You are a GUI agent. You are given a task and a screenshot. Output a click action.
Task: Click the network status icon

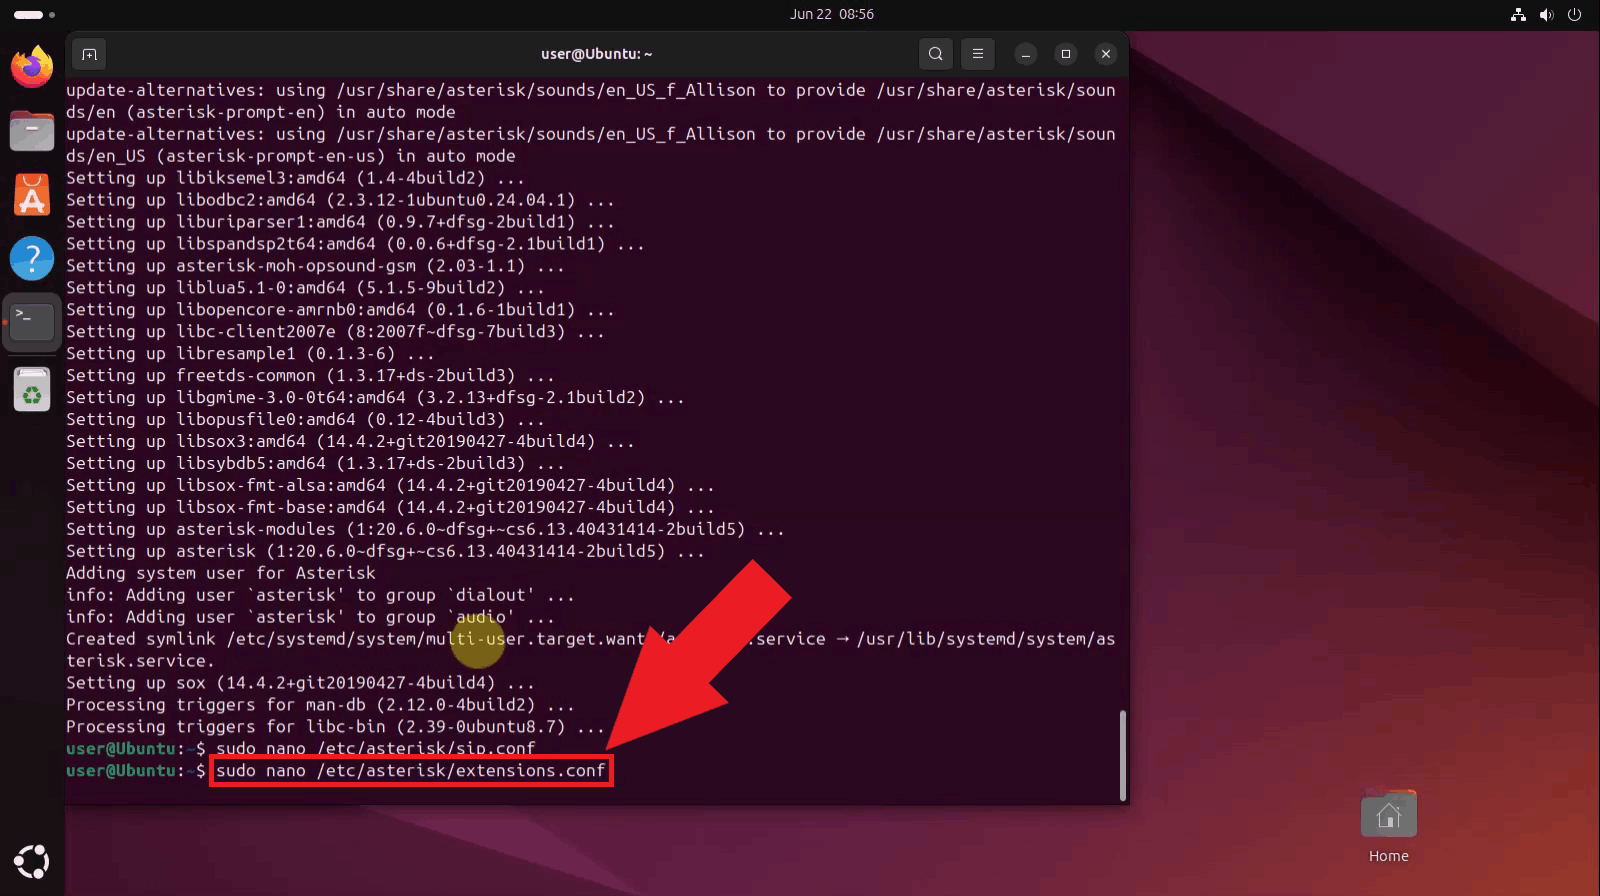1518,14
